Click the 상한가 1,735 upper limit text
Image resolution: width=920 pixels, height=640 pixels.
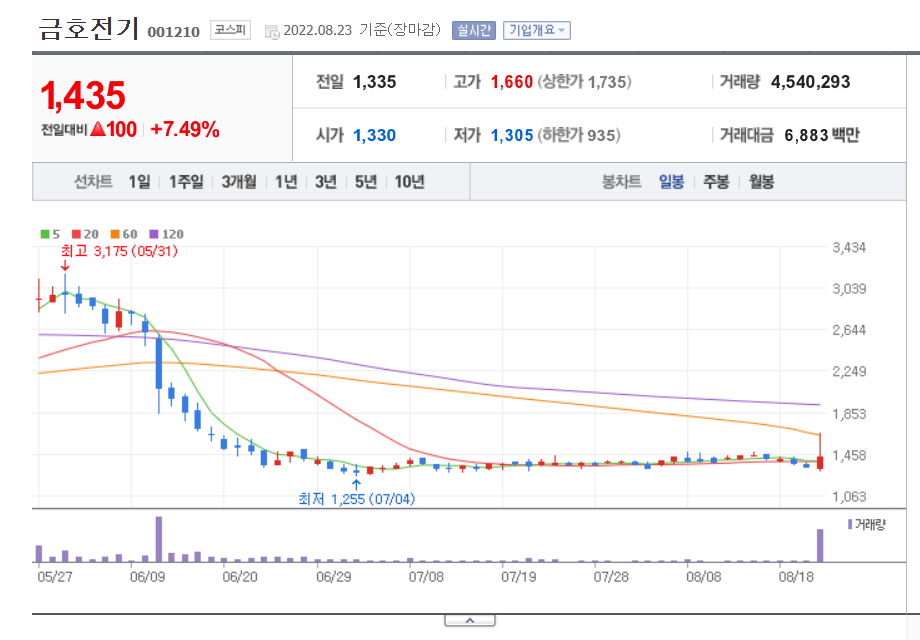(584, 82)
